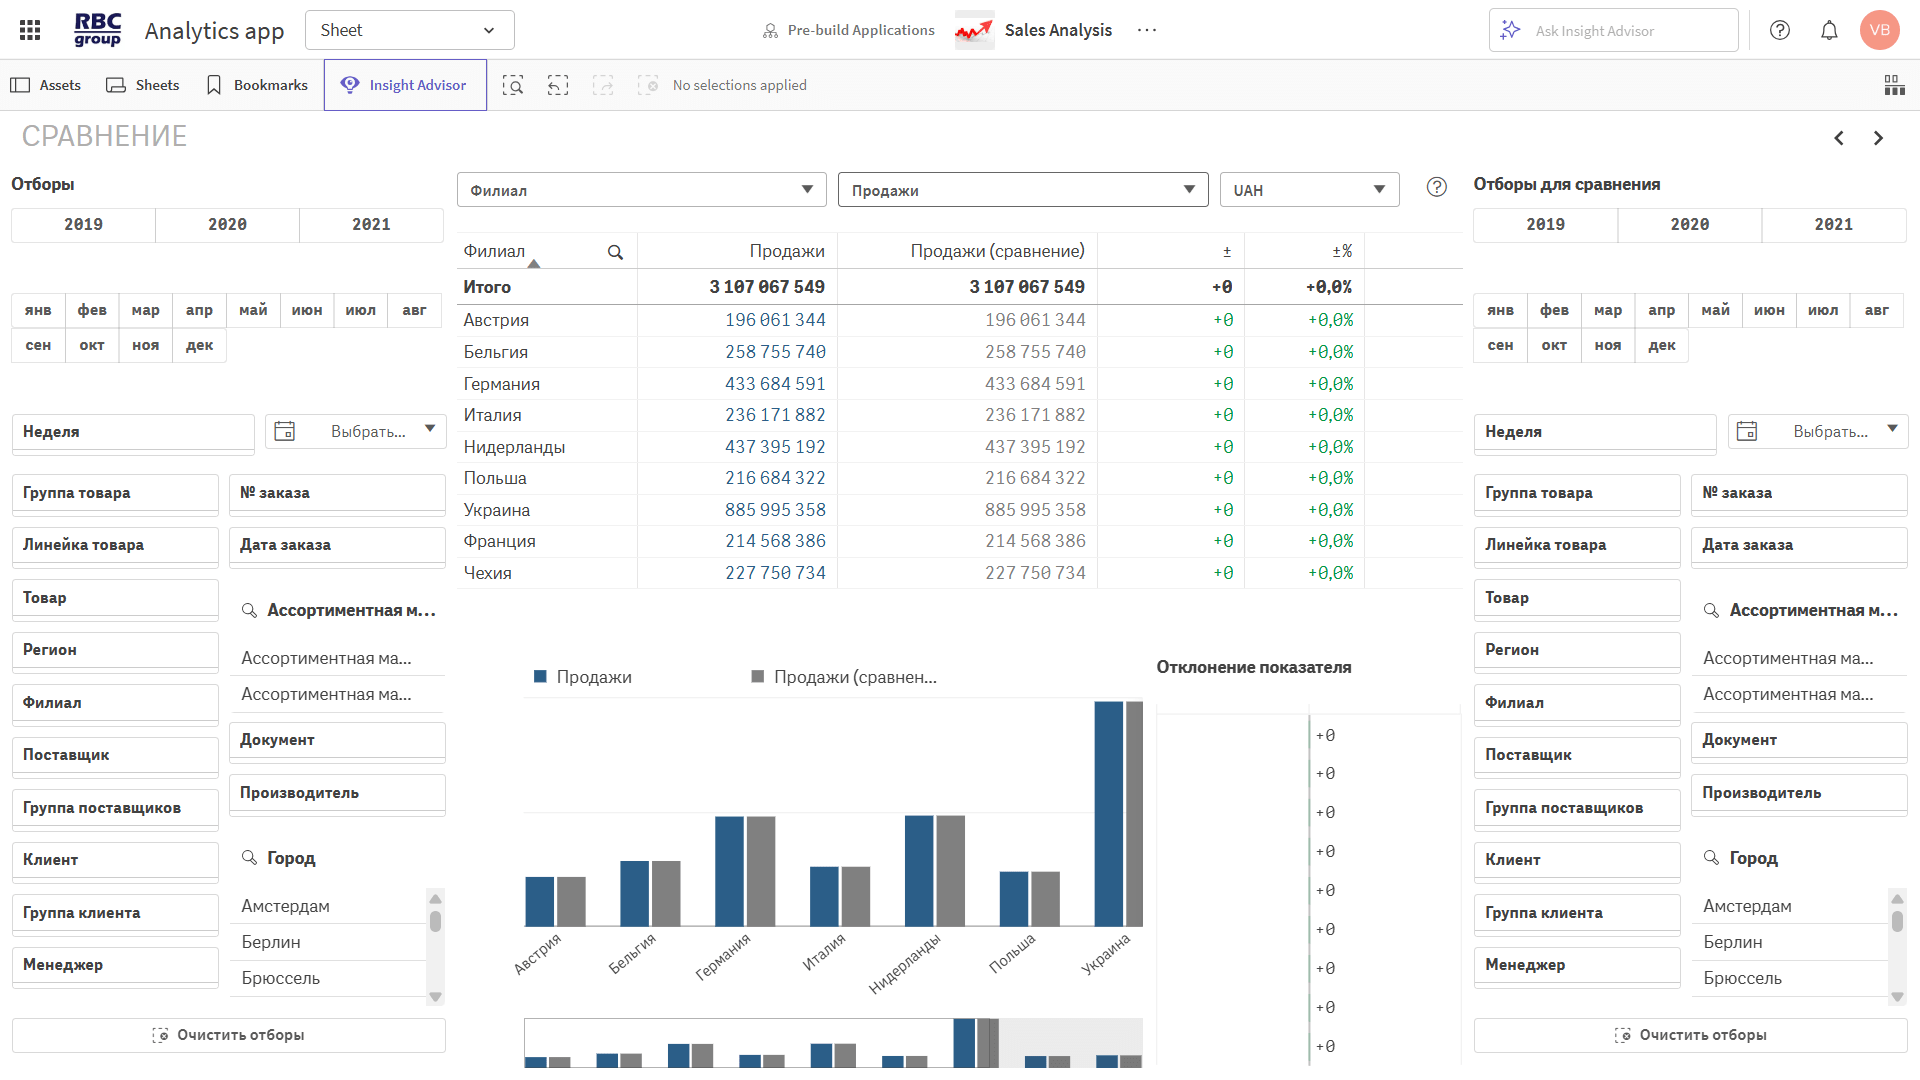The image size is (1920, 1080).
Task: Open the app launcher grid icon
Action: pos(30,30)
